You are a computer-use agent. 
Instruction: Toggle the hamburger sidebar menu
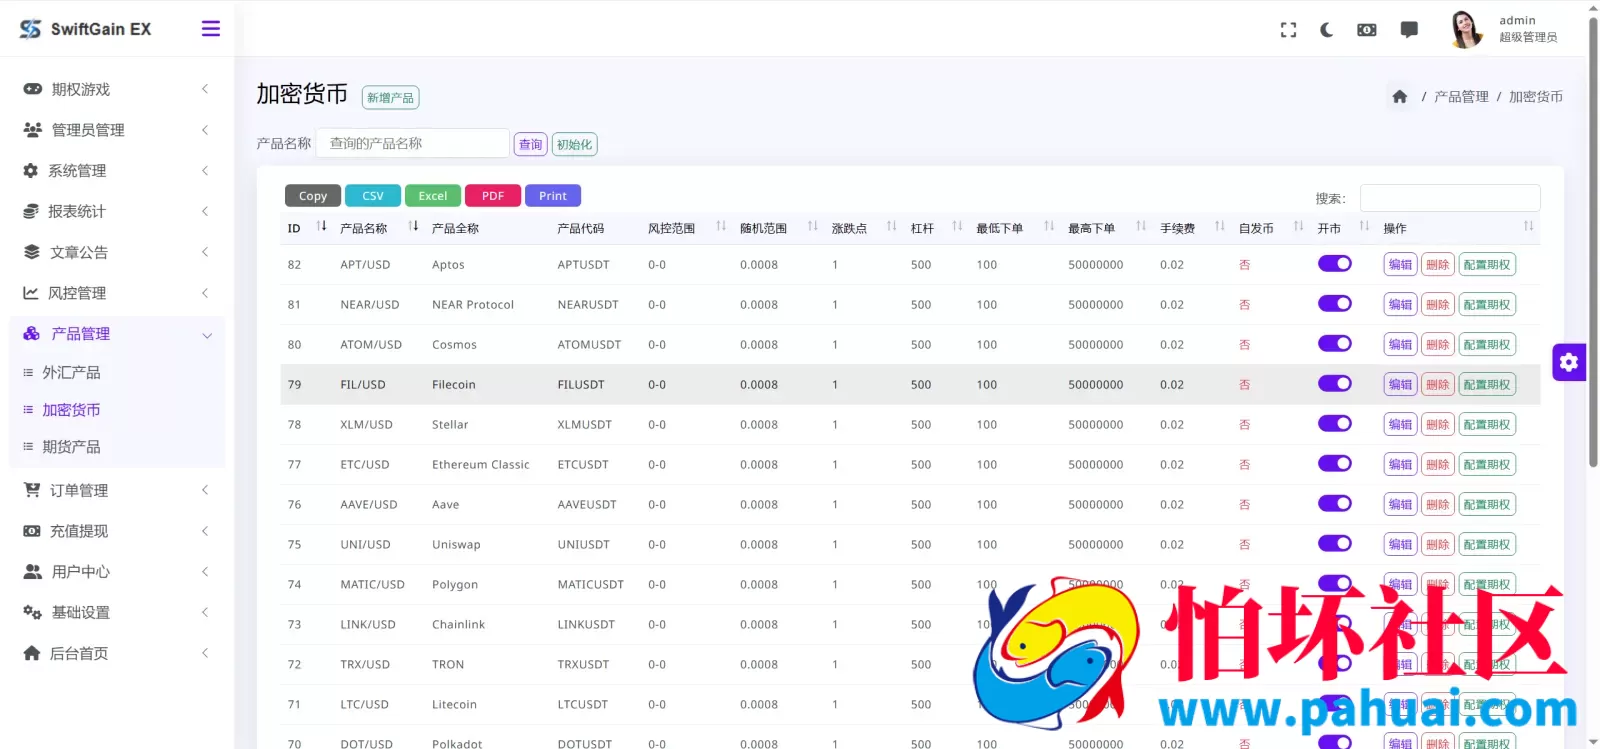(x=210, y=28)
